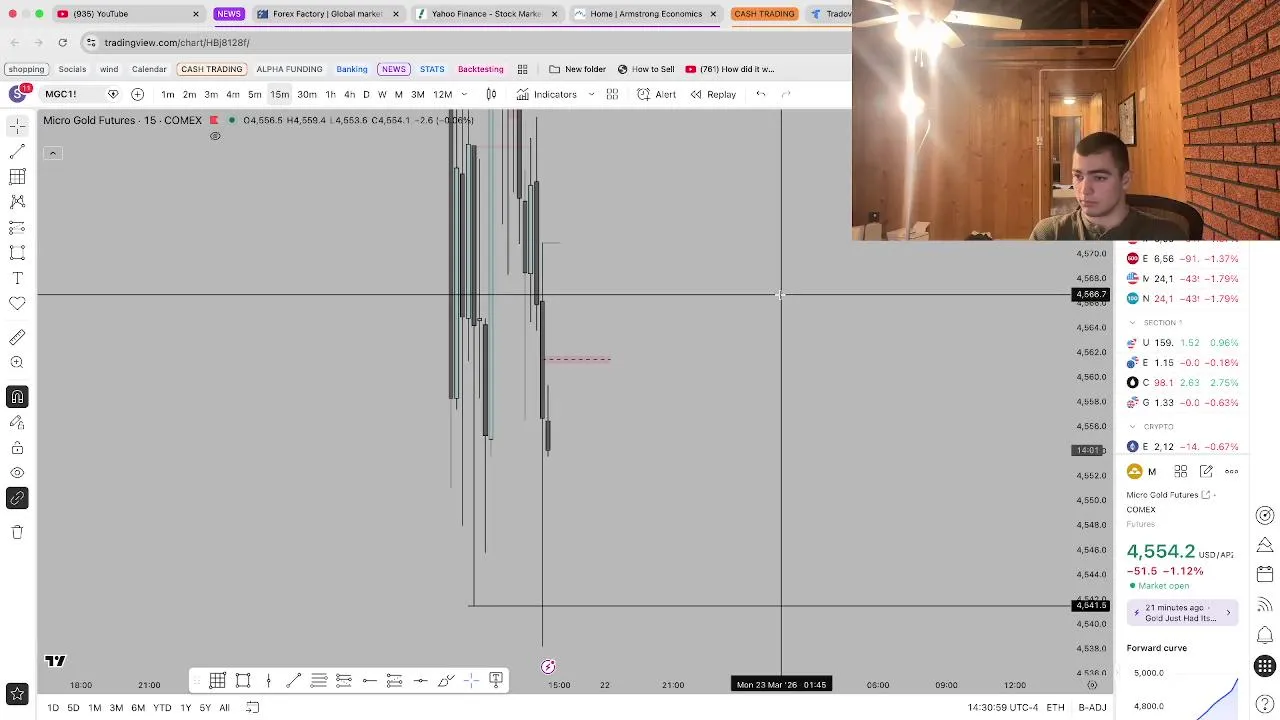The image size is (1280, 720).
Task: Toggle B-ADJ back-adjustment setting
Action: tap(1092, 708)
